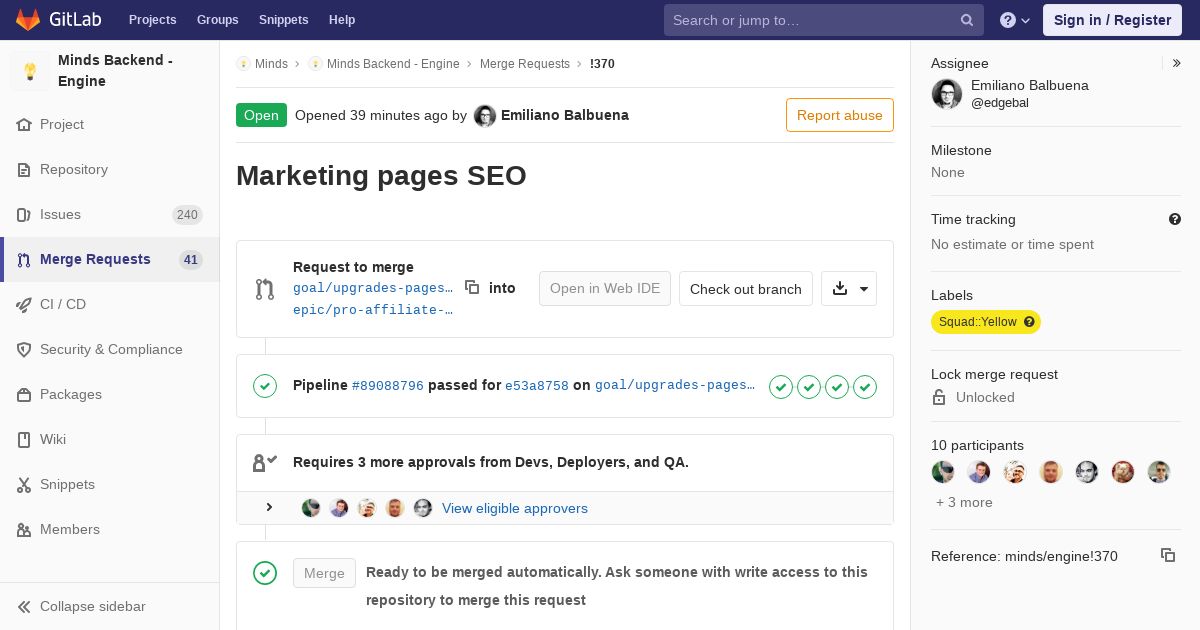Click the Issues count badge 240
The width and height of the screenshot is (1200, 630).
pos(187,214)
